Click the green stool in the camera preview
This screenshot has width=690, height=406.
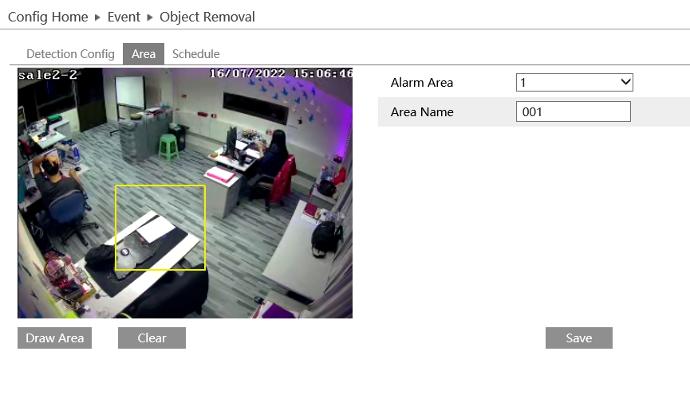click(168, 146)
